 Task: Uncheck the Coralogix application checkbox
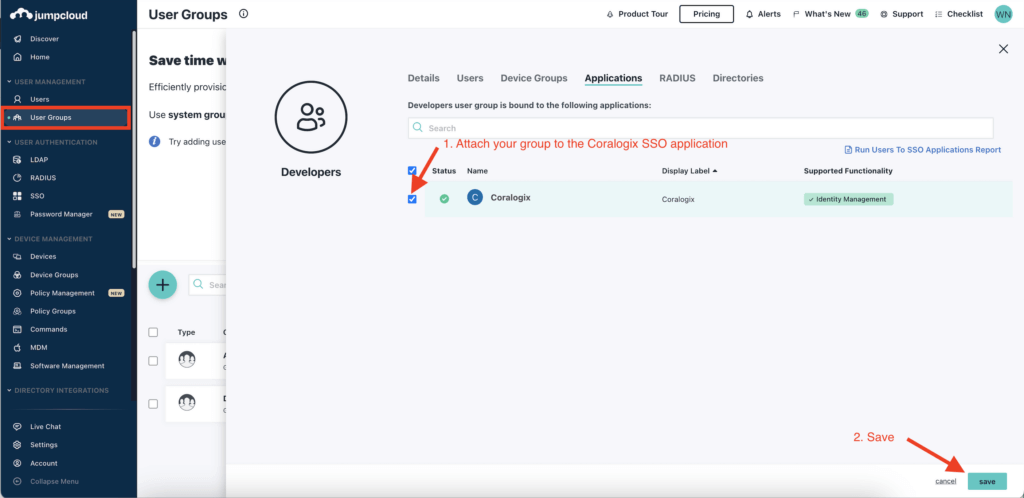[x=412, y=199]
